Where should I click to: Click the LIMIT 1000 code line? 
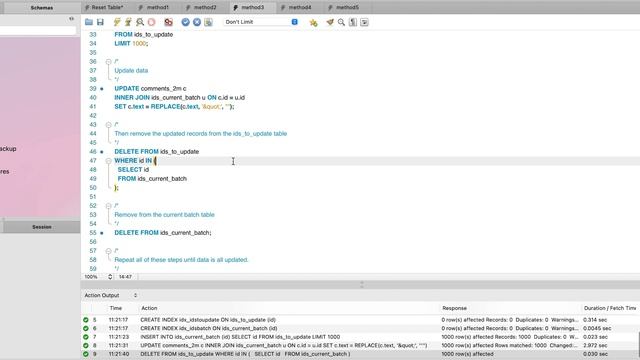click(x=131, y=44)
